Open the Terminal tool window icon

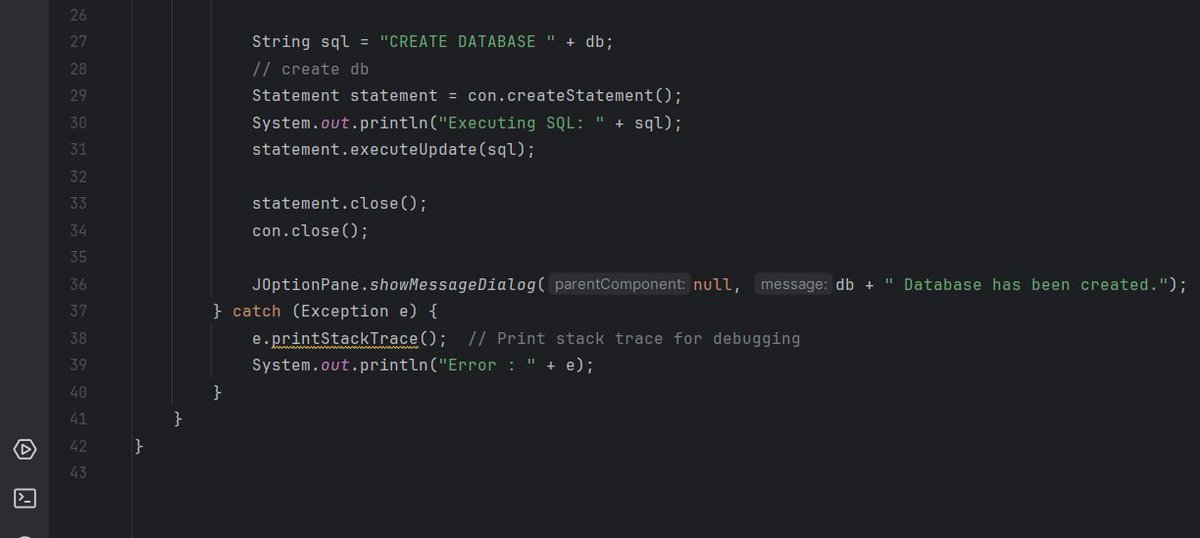pyautogui.click(x=25, y=498)
